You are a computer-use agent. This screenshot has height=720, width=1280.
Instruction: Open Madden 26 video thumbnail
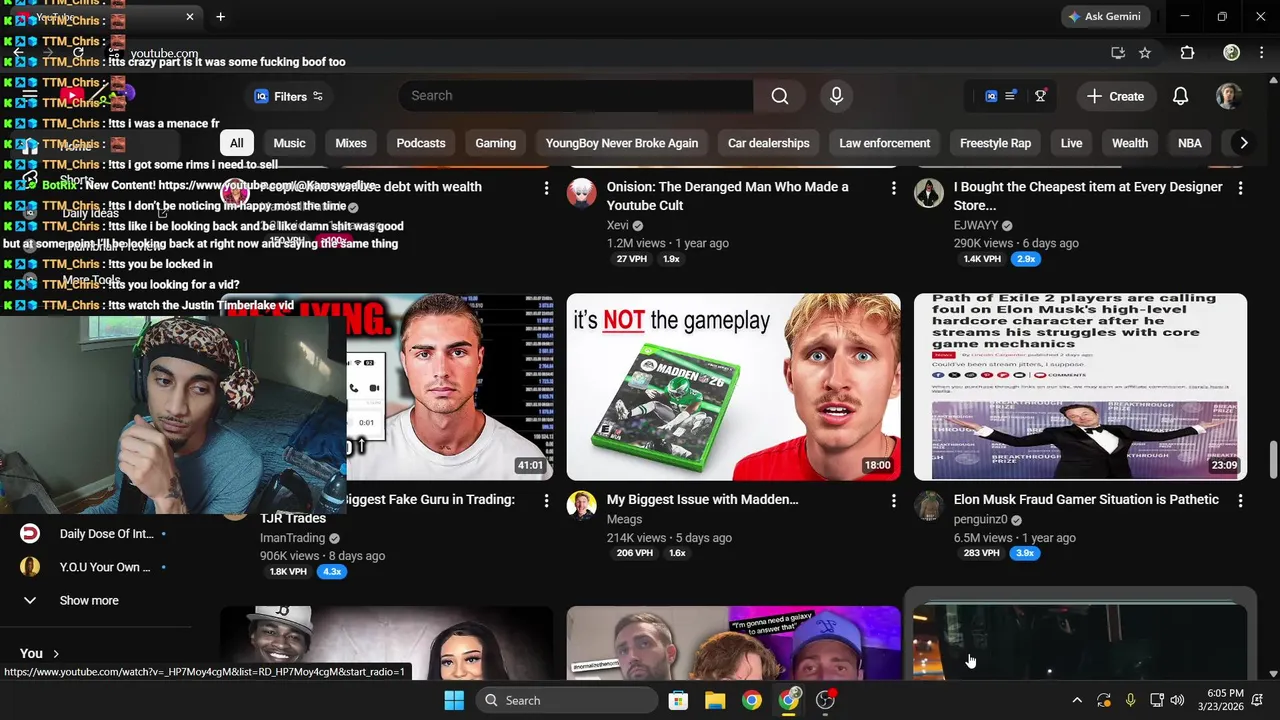point(734,387)
